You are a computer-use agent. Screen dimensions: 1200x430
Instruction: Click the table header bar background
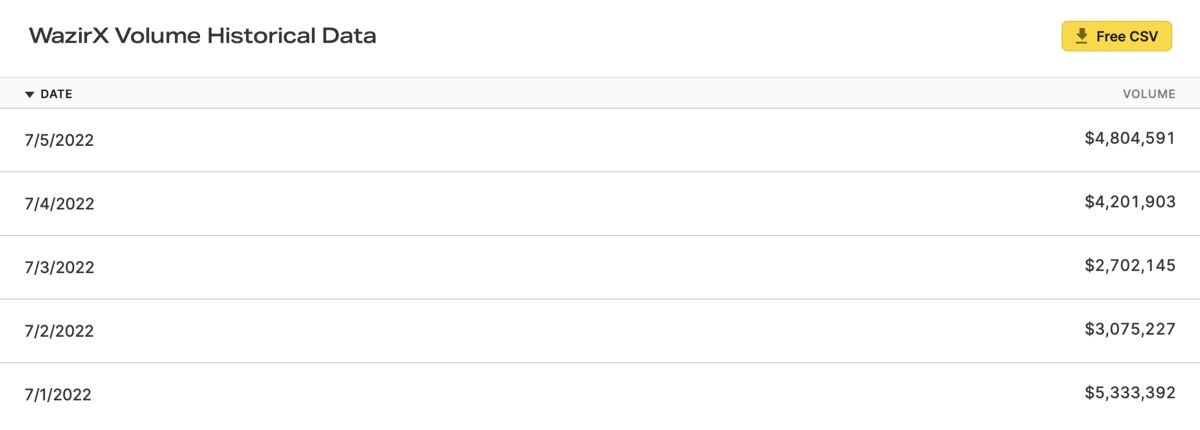pos(600,93)
